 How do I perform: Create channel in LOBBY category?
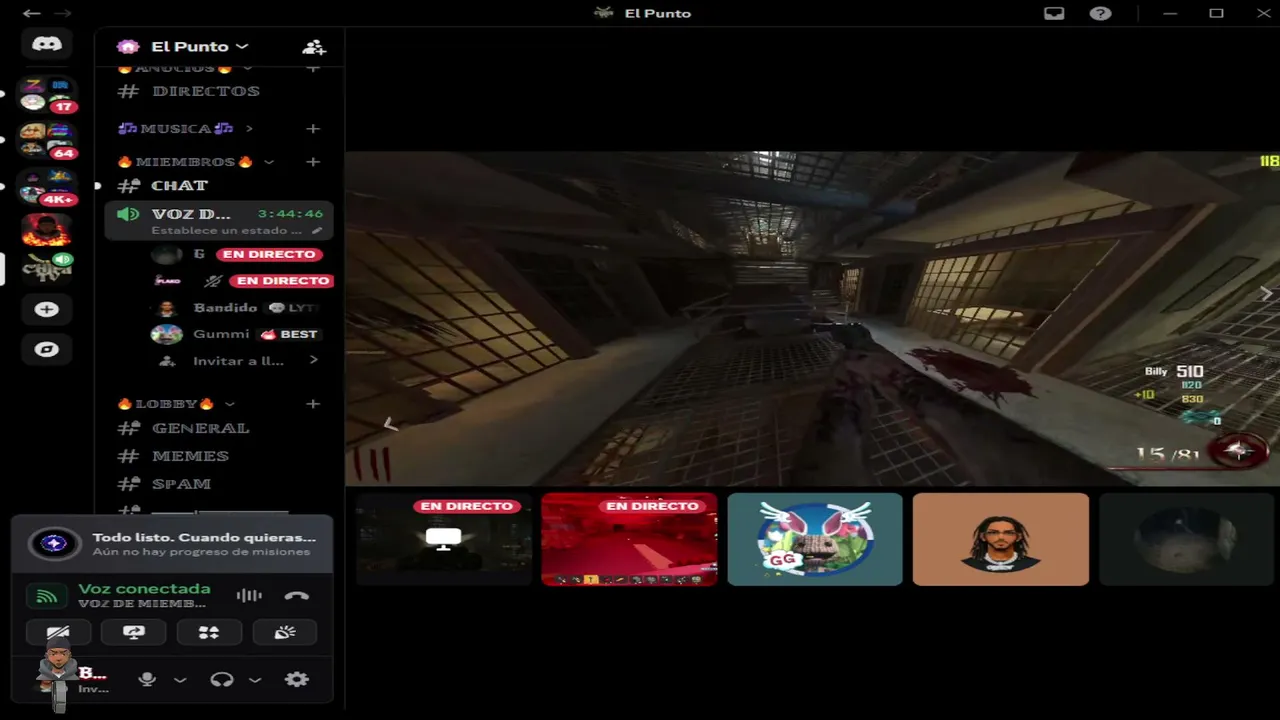point(313,403)
